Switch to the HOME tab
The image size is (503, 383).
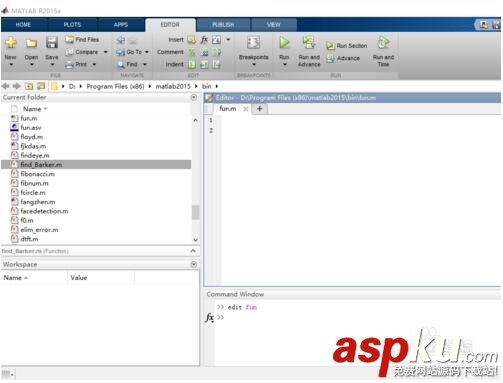23,25
